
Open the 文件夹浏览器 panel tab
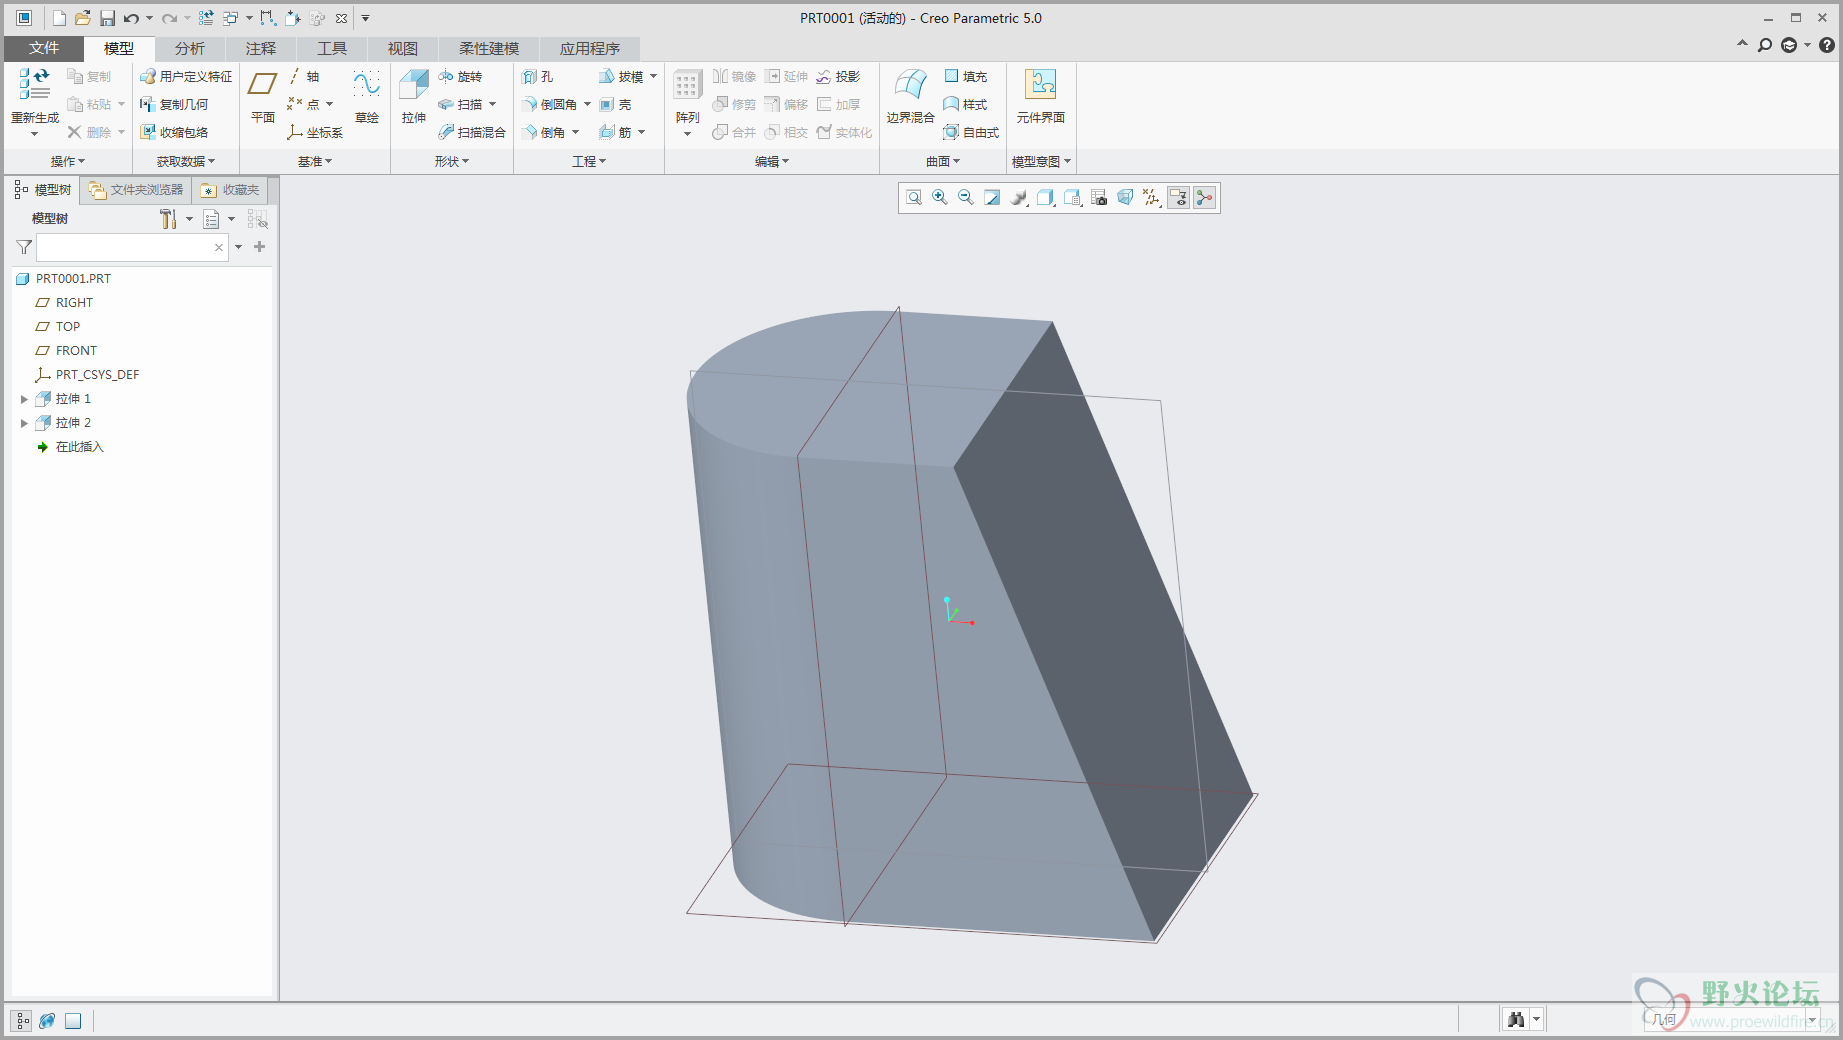[136, 190]
